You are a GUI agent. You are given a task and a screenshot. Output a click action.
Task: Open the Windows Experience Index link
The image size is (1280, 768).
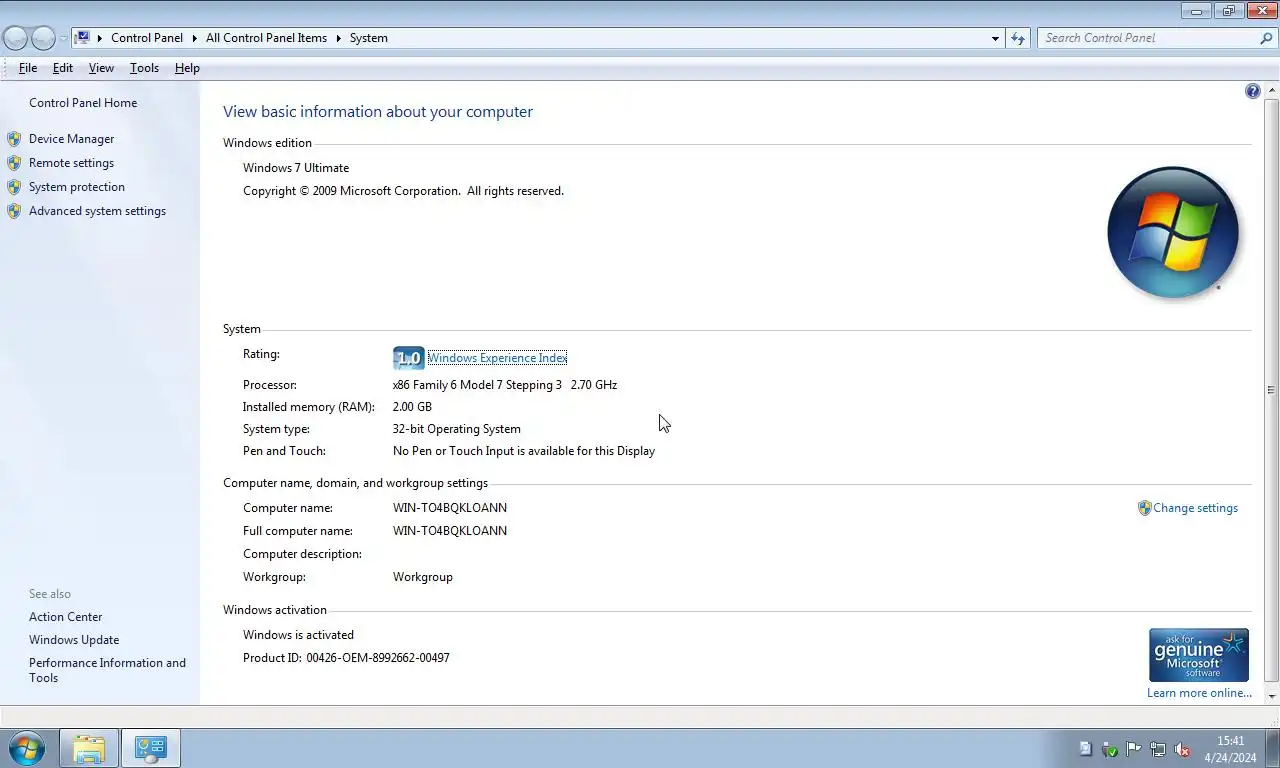[x=497, y=358]
